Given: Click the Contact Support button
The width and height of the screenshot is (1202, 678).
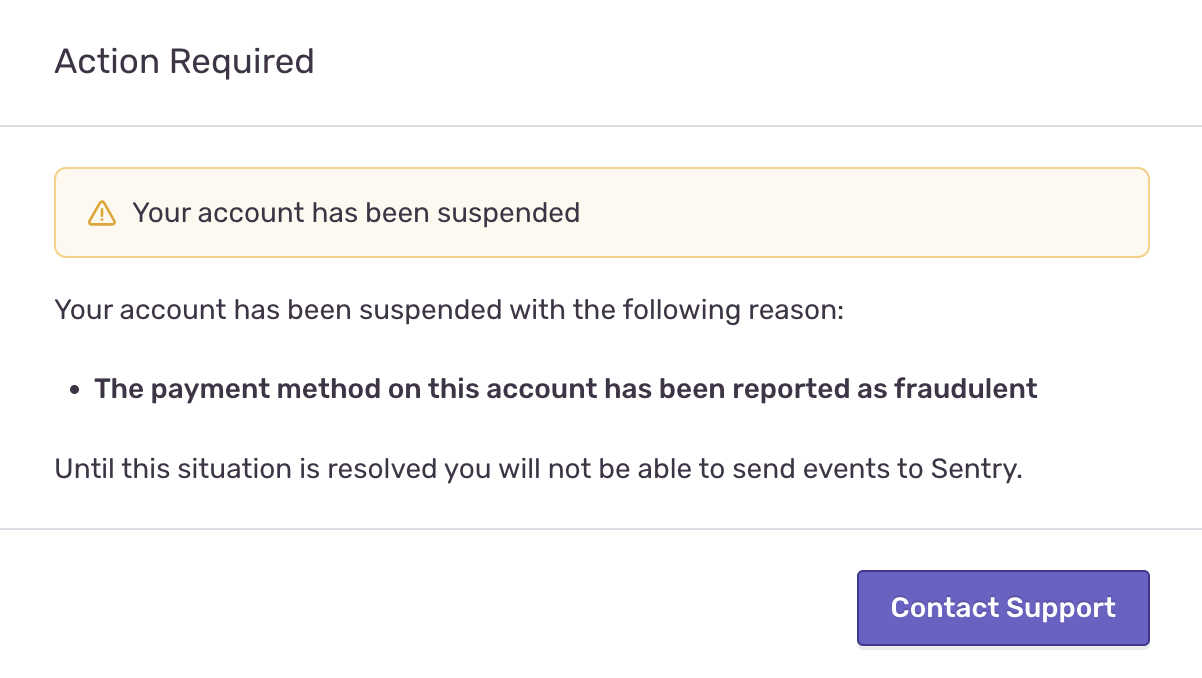Looking at the screenshot, I should (x=1003, y=608).
